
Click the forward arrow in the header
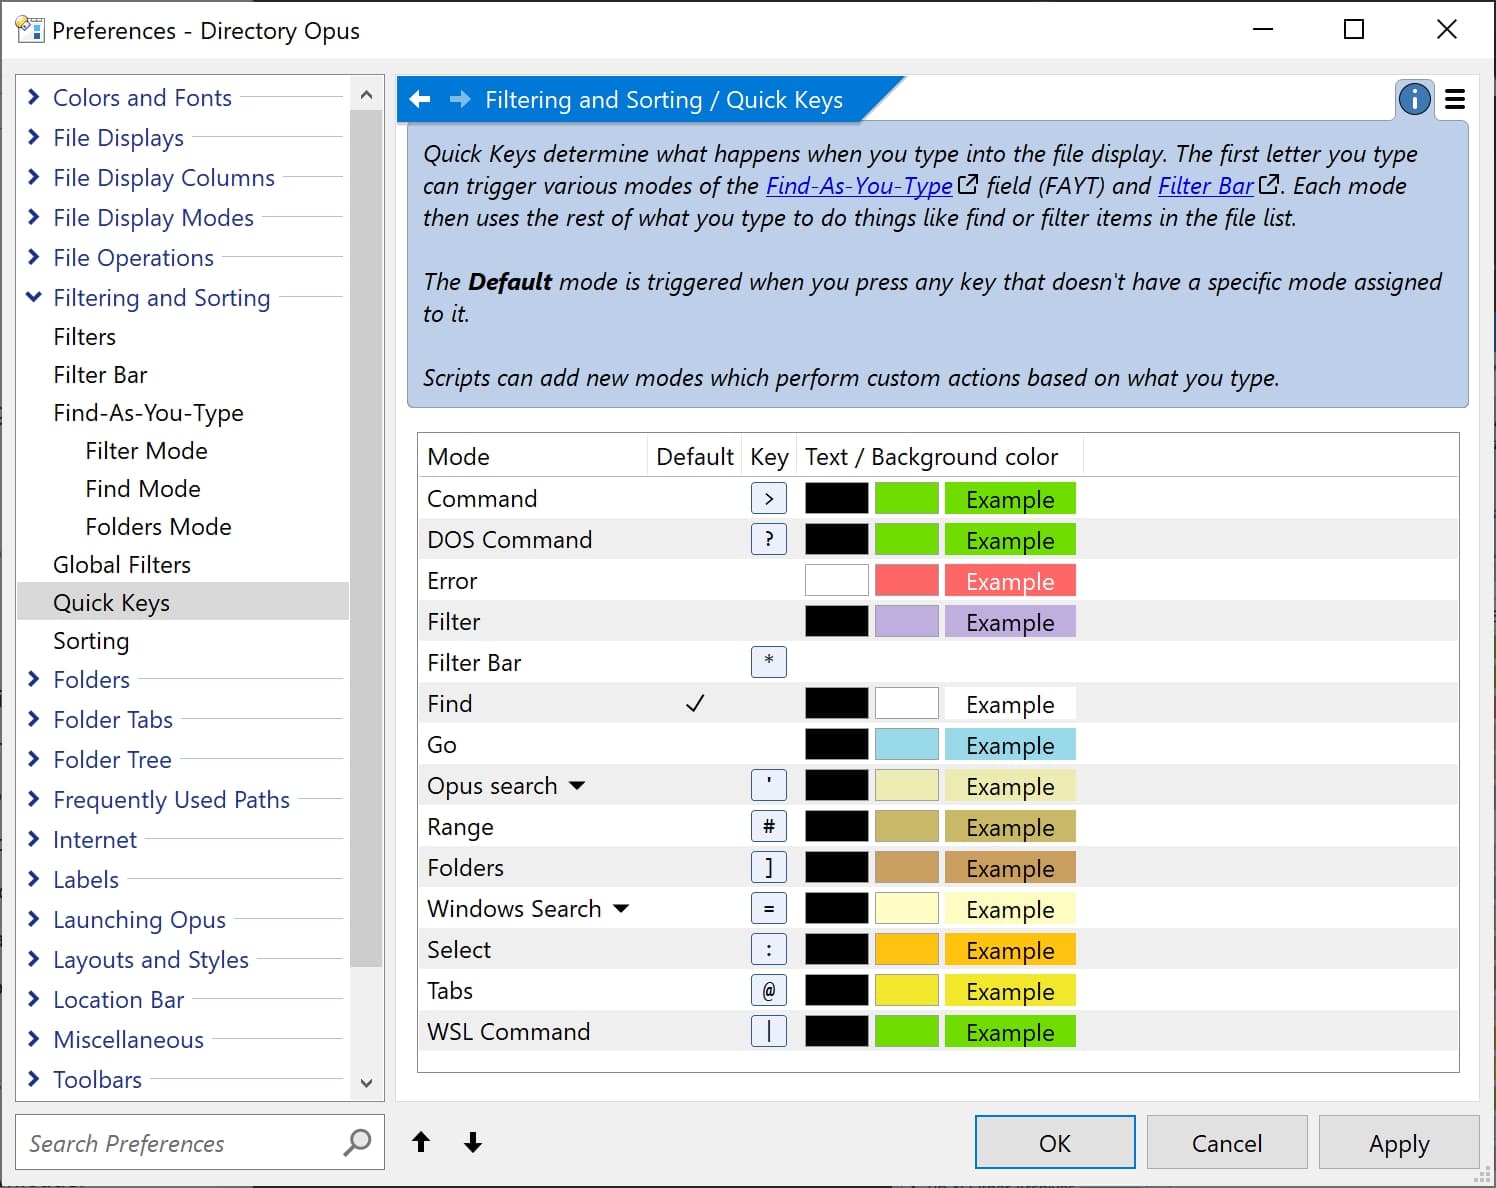click(x=460, y=99)
